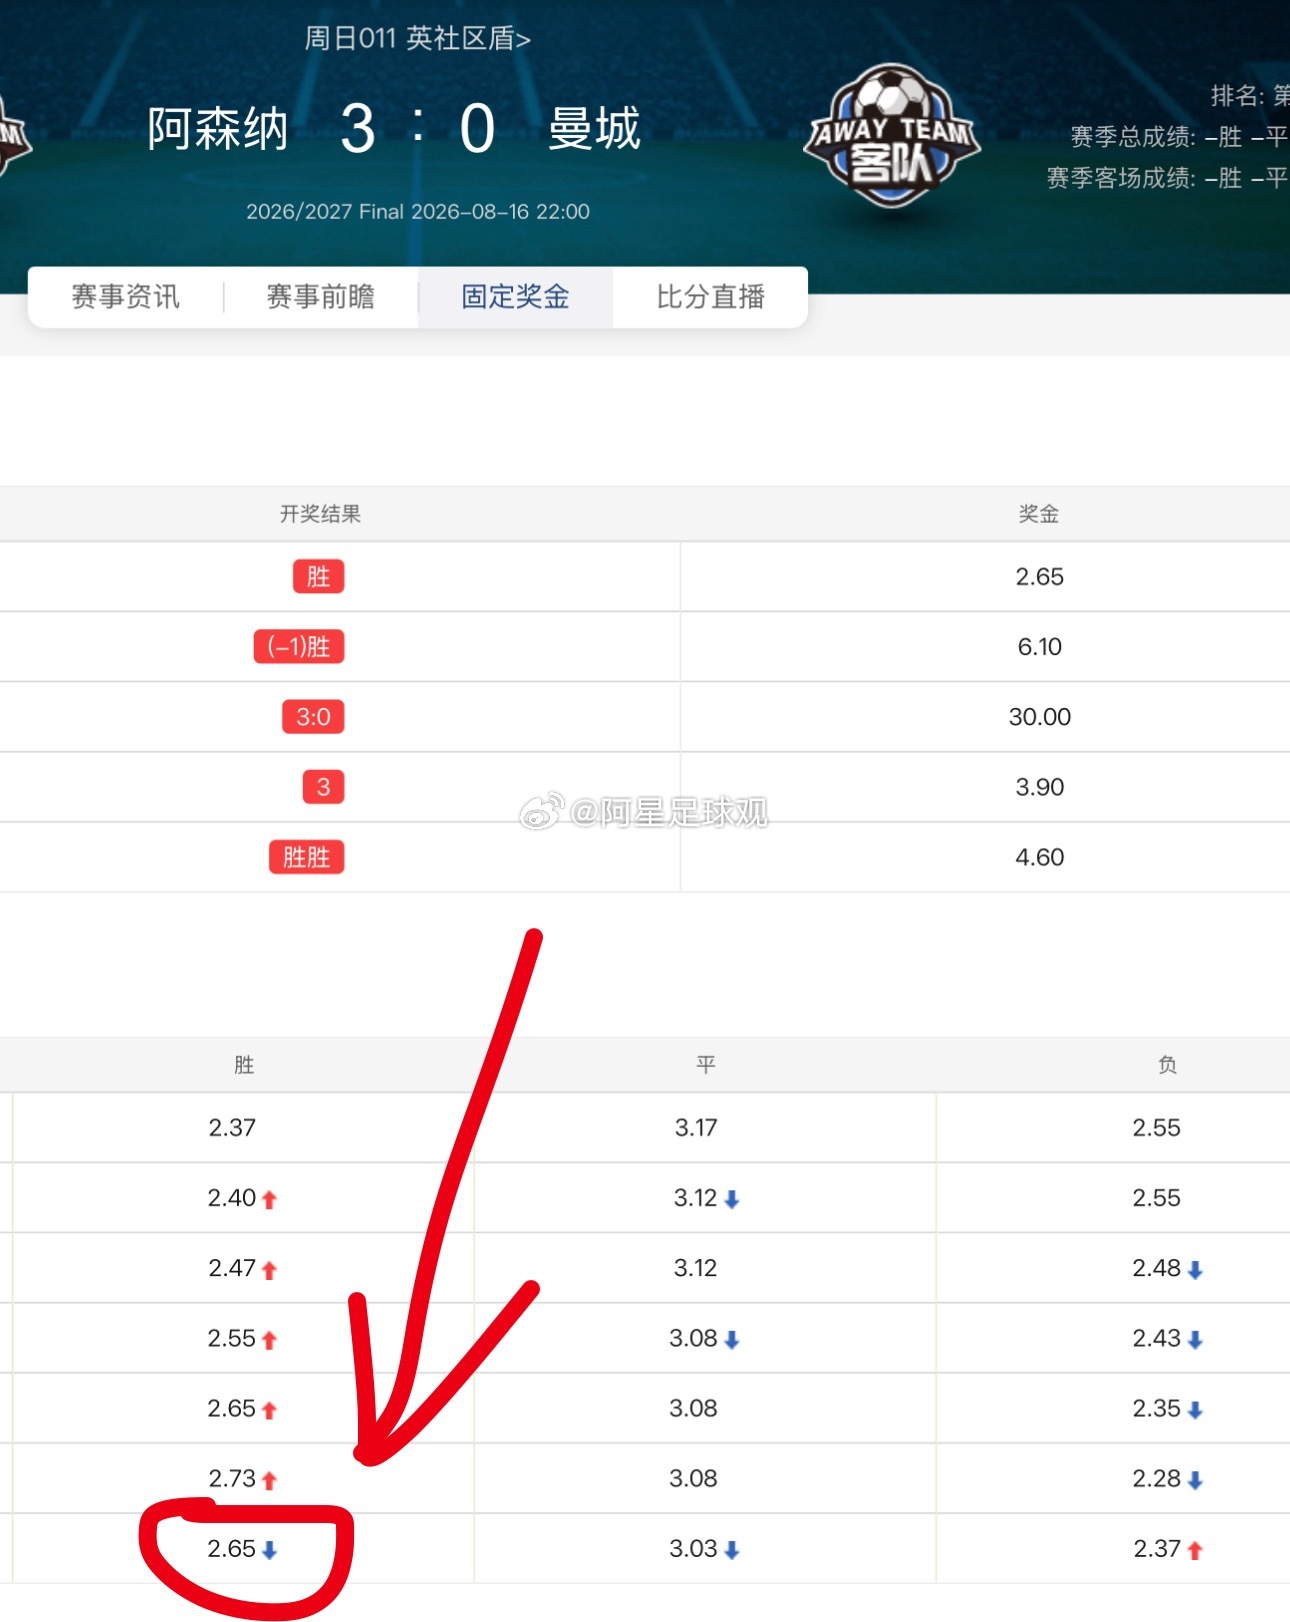The height and width of the screenshot is (1622, 1290).
Task: Click away team name 曼城
Action: click(594, 129)
